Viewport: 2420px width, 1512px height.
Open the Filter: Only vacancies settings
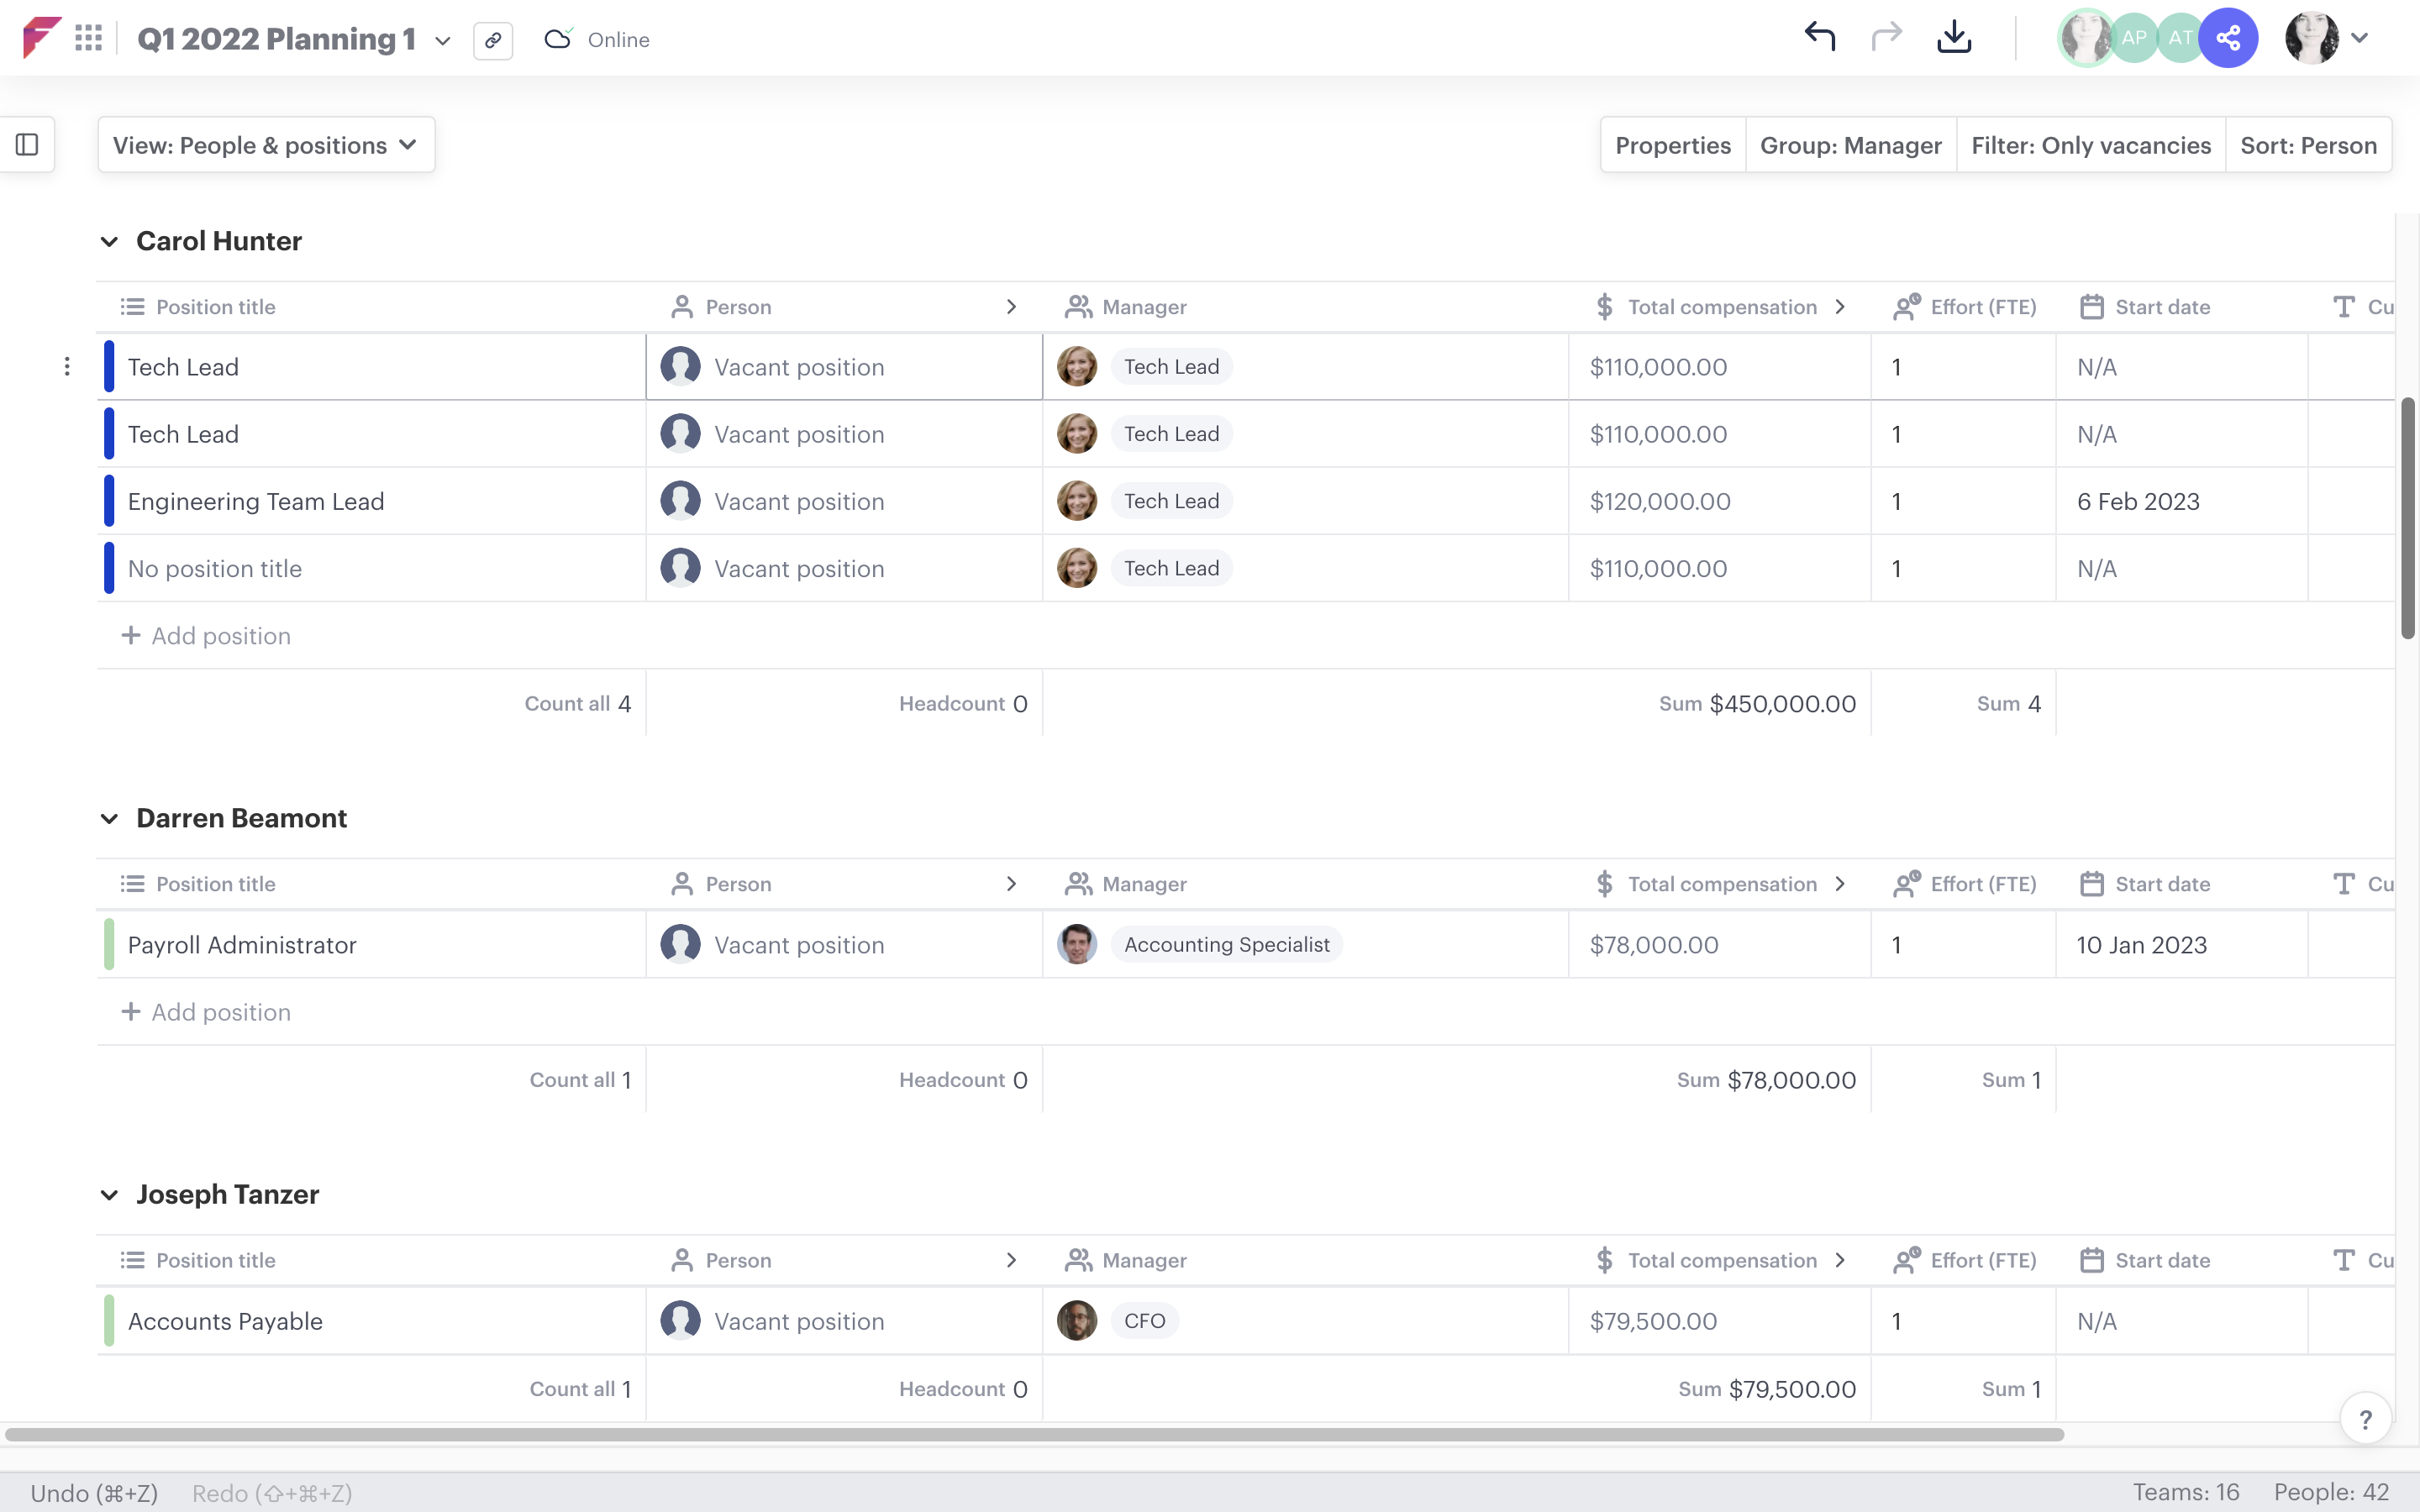[2090, 144]
